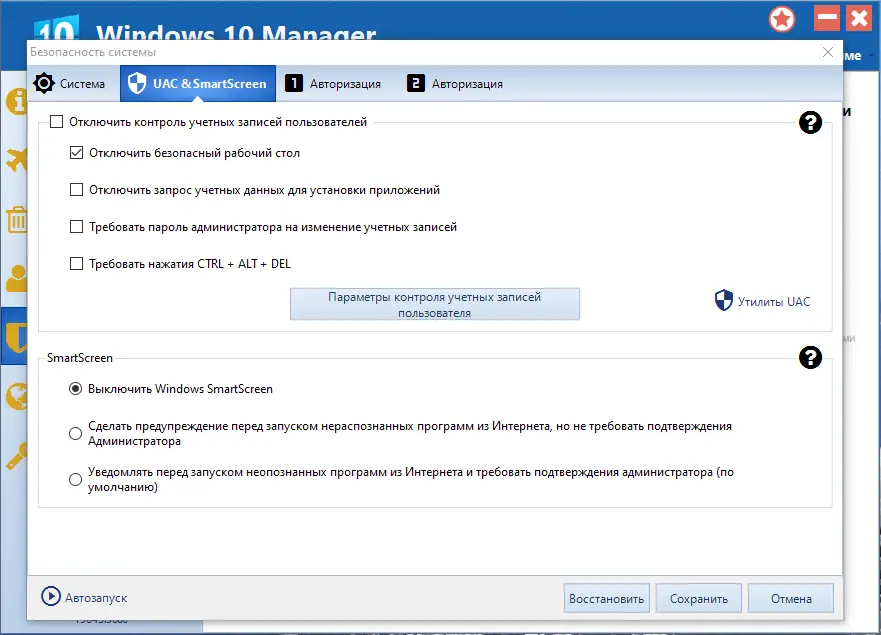
Task: Close the Windows 10 Manager main window
Action: tap(859, 18)
